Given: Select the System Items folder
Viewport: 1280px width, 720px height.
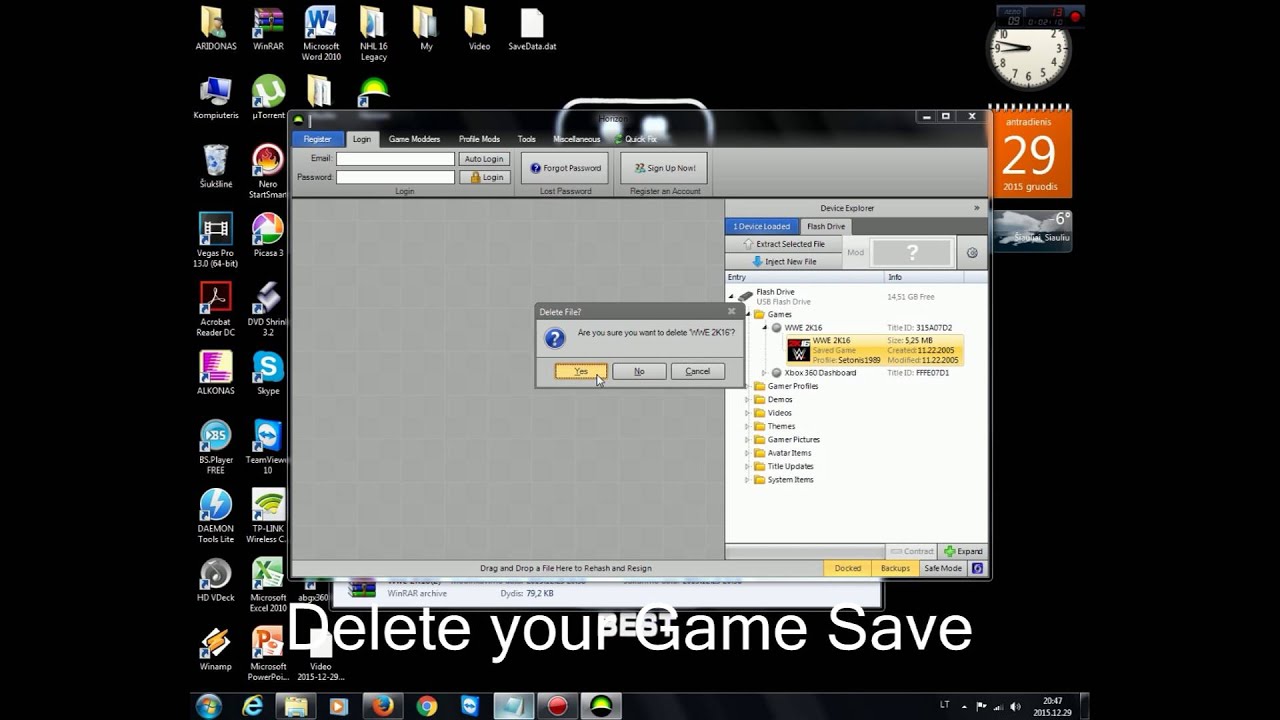Looking at the screenshot, I should click(790, 480).
